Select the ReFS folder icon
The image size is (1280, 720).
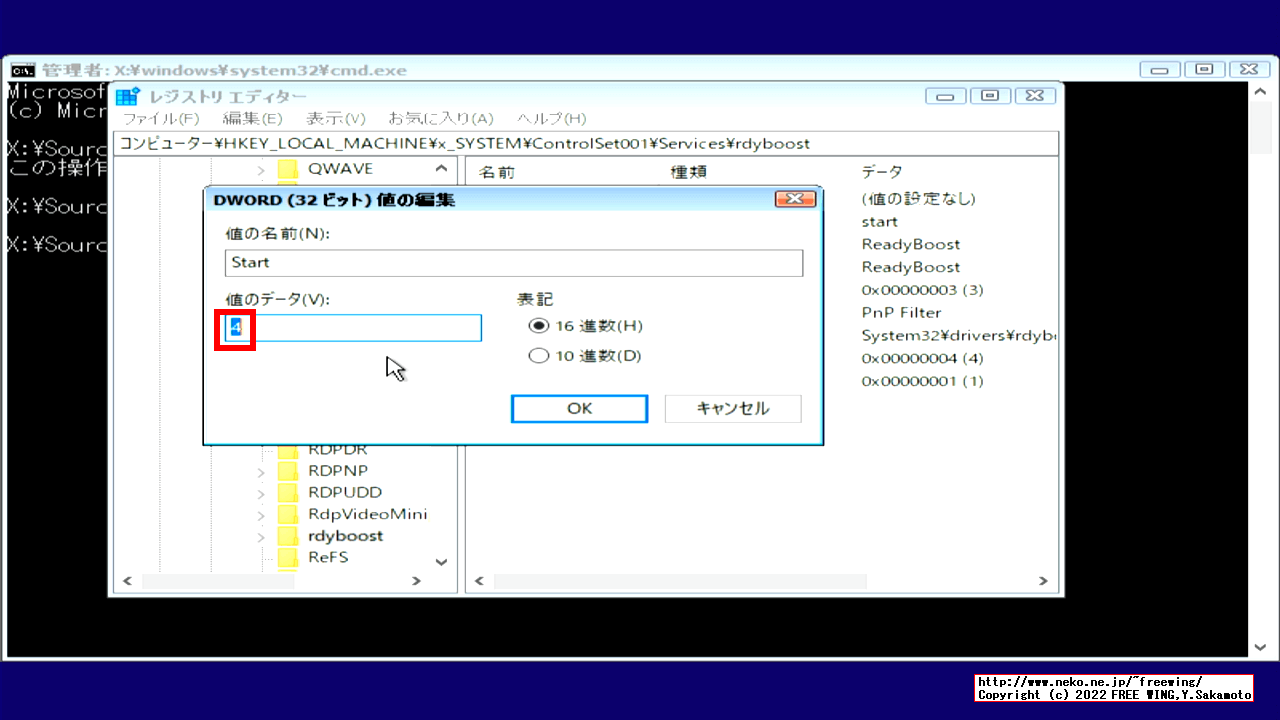[288, 557]
